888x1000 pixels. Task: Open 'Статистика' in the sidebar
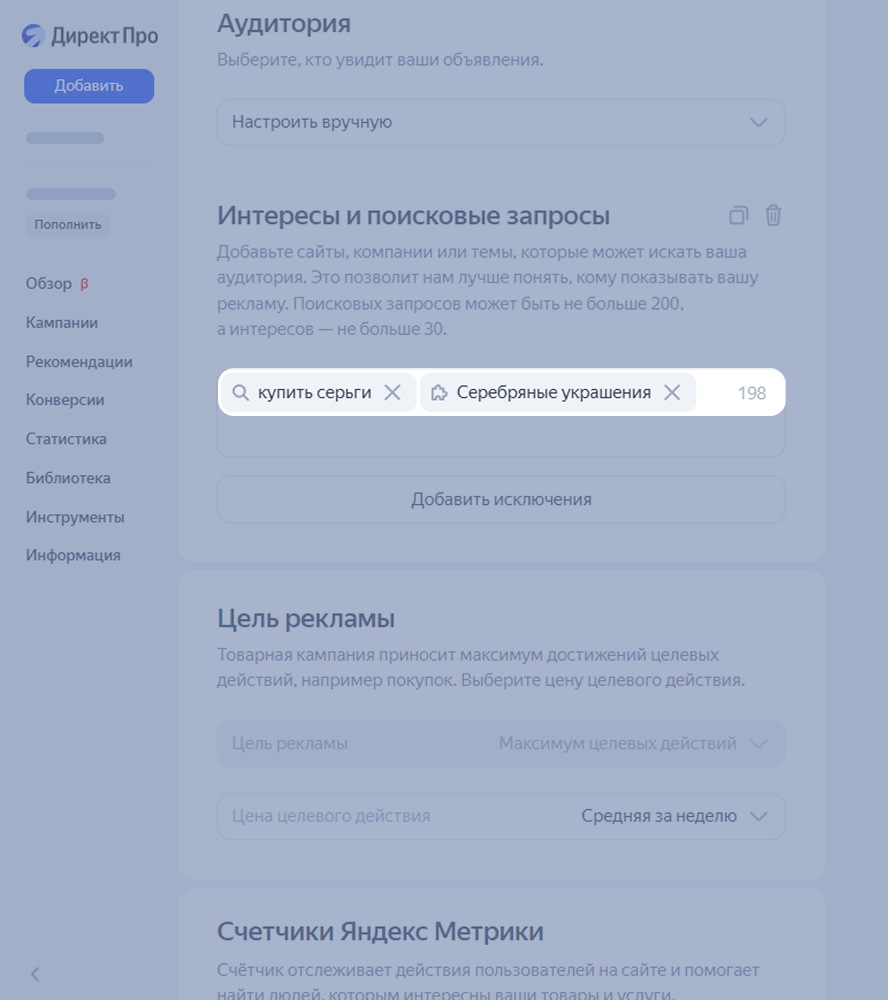pos(66,439)
